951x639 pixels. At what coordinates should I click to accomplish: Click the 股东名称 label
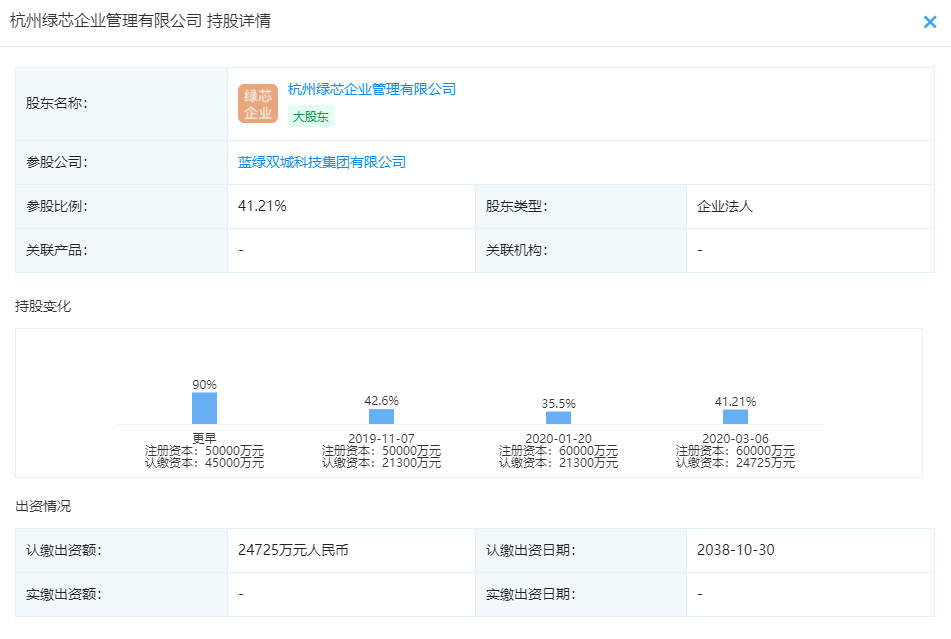(56, 104)
